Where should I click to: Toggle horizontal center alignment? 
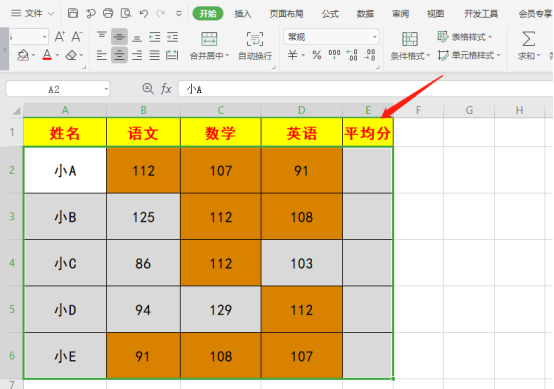(119, 55)
